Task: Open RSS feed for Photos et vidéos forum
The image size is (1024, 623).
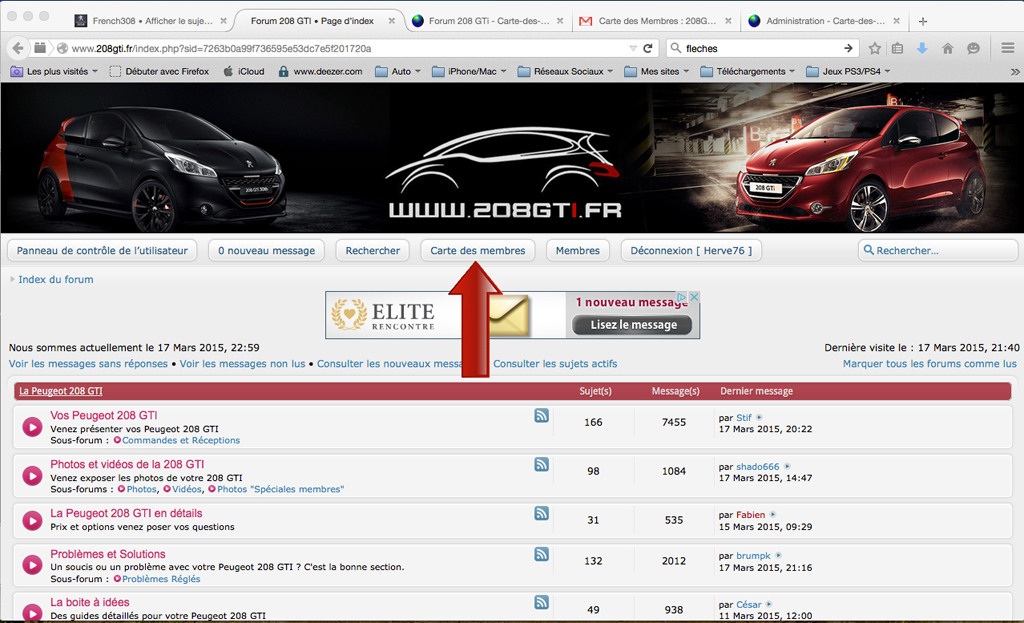Action: (x=541, y=464)
